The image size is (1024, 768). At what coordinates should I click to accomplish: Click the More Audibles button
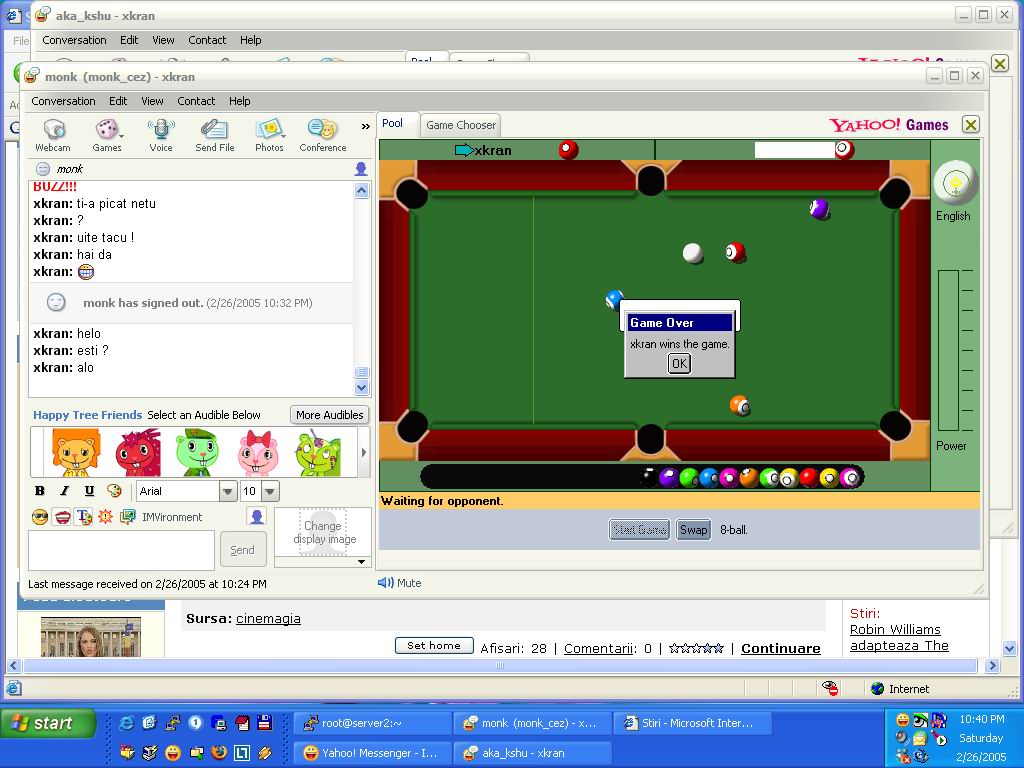click(330, 415)
